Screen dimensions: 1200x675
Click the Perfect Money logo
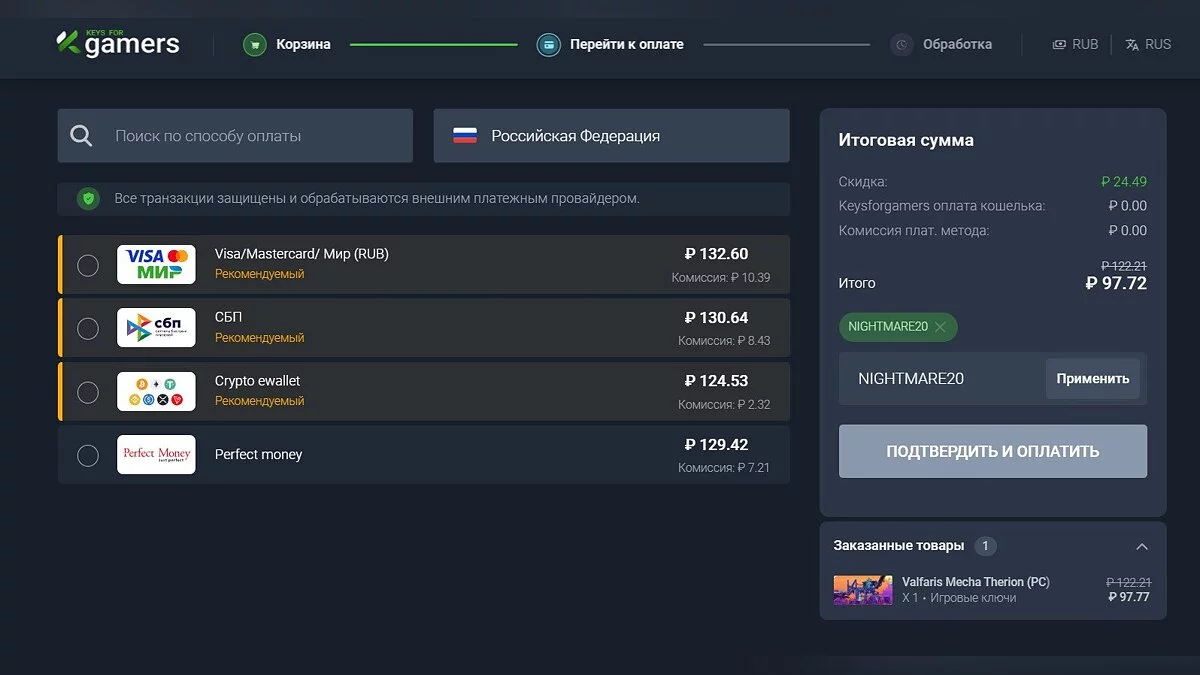tap(156, 454)
